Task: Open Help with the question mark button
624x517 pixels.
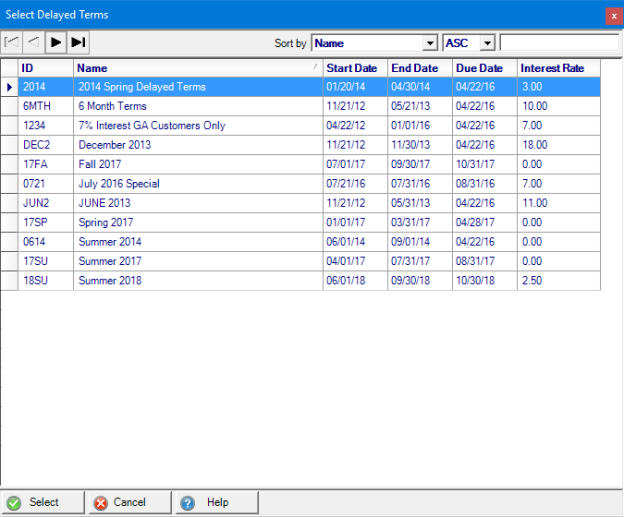Action: [216, 502]
